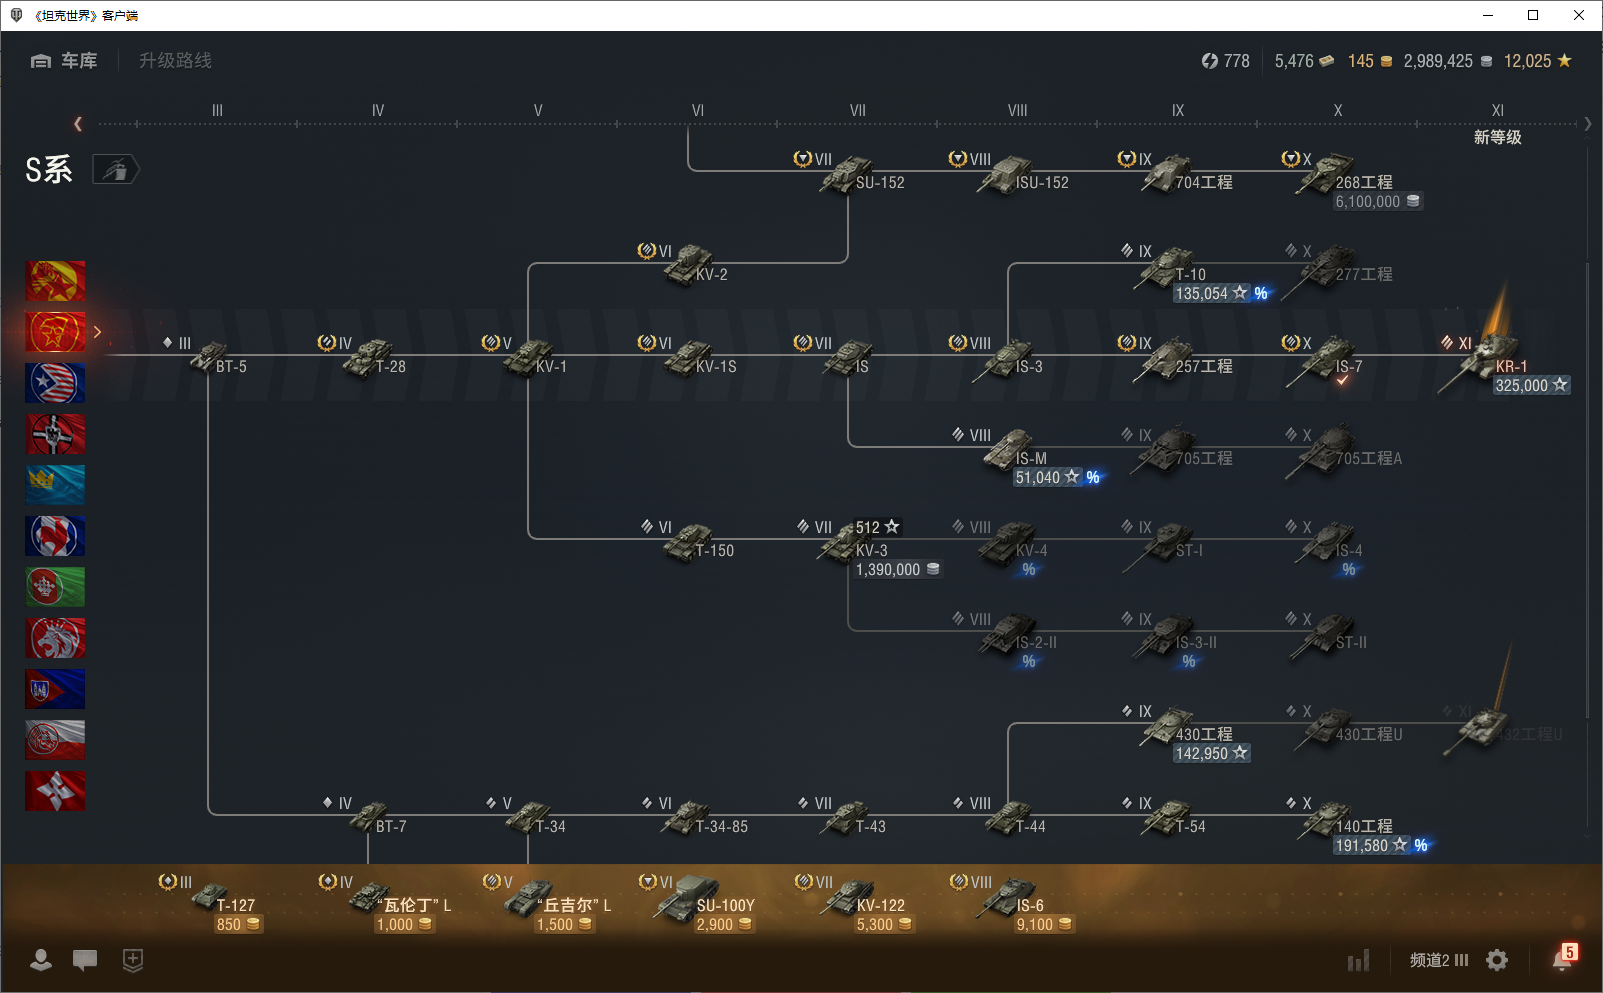Select the USA nation flag
This screenshot has height=993, width=1603.
click(x=55, y=383)
